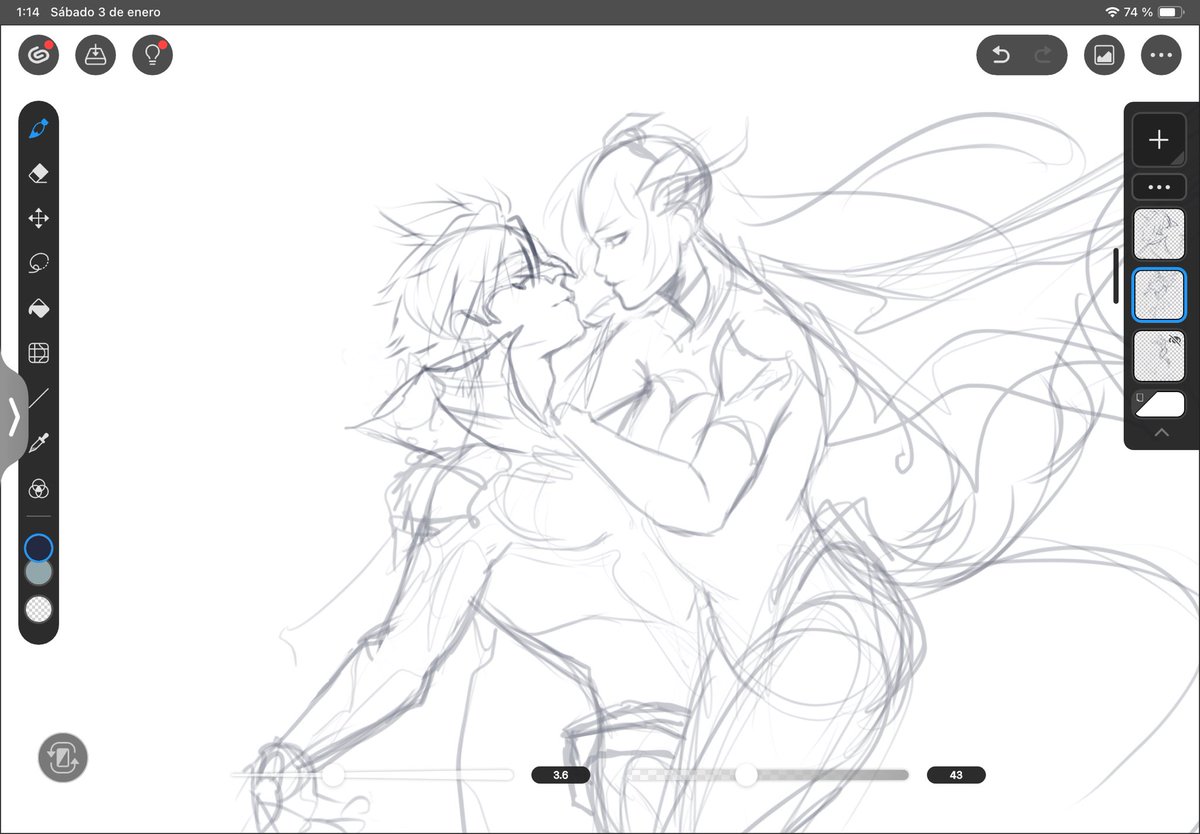This screenshot has width=1200, height=834.
Task: Open the layer options ellipsis menu
Action: [x=1159, y=186]
